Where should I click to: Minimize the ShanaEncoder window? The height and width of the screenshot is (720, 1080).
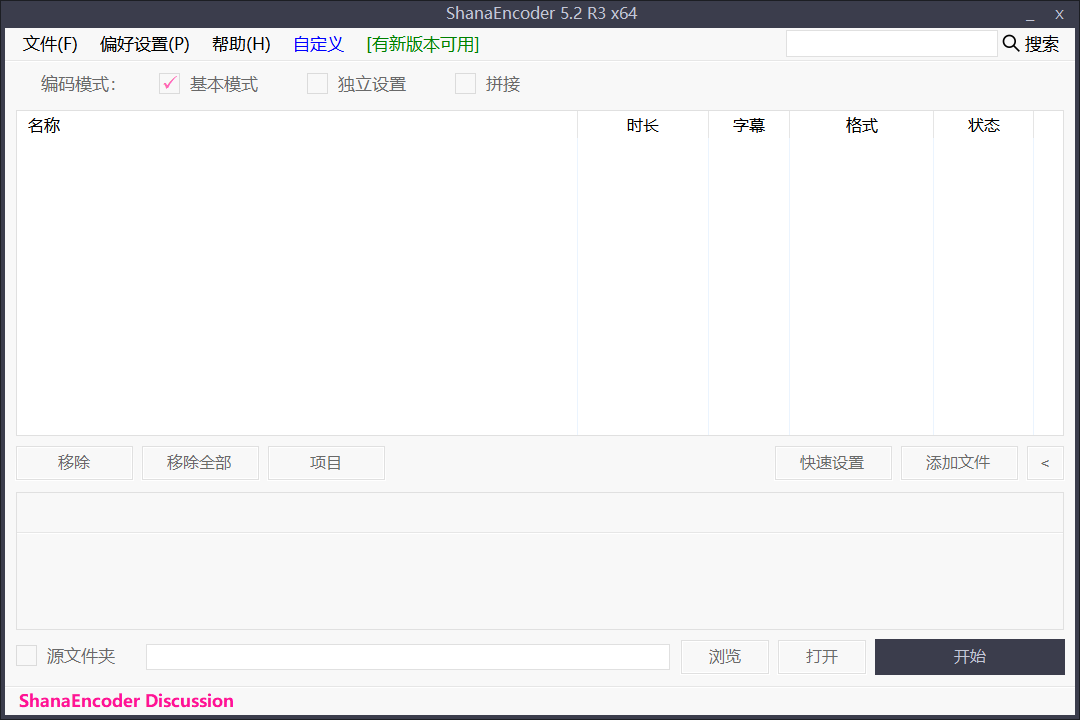[1030, 15]
